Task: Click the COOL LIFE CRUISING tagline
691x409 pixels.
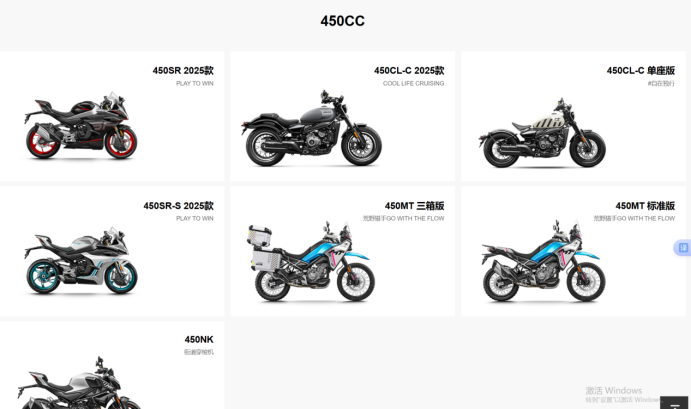Action: point(413,83)
